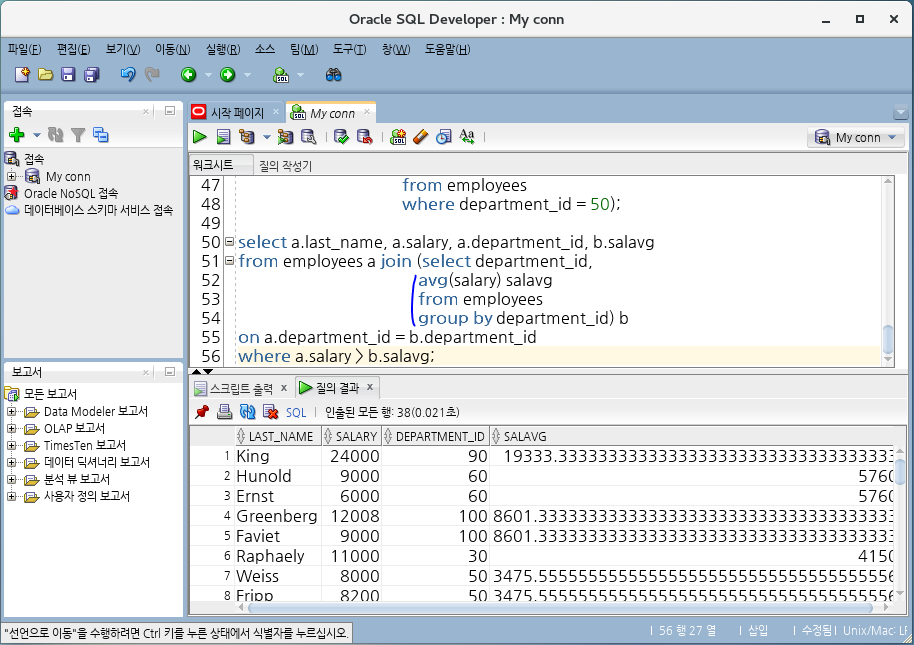Image resolution: width=914 pixels, height=645 pixels.
Task: Open the document tab list dropdown
Action: click(x=900, y=112)
